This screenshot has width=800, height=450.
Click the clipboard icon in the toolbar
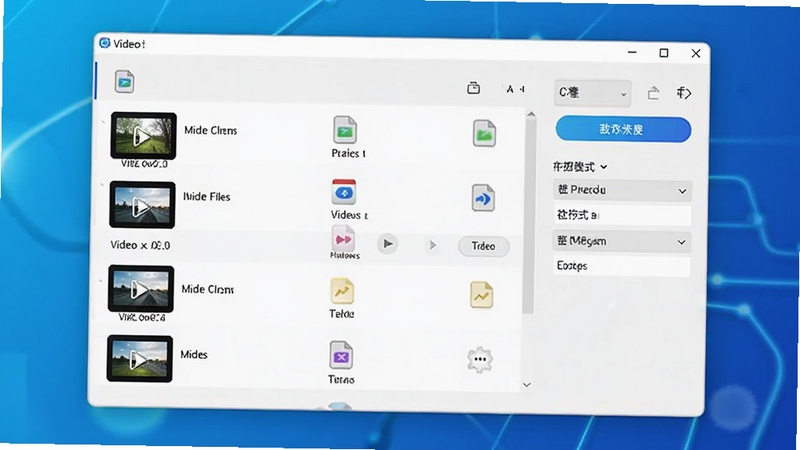473,88
